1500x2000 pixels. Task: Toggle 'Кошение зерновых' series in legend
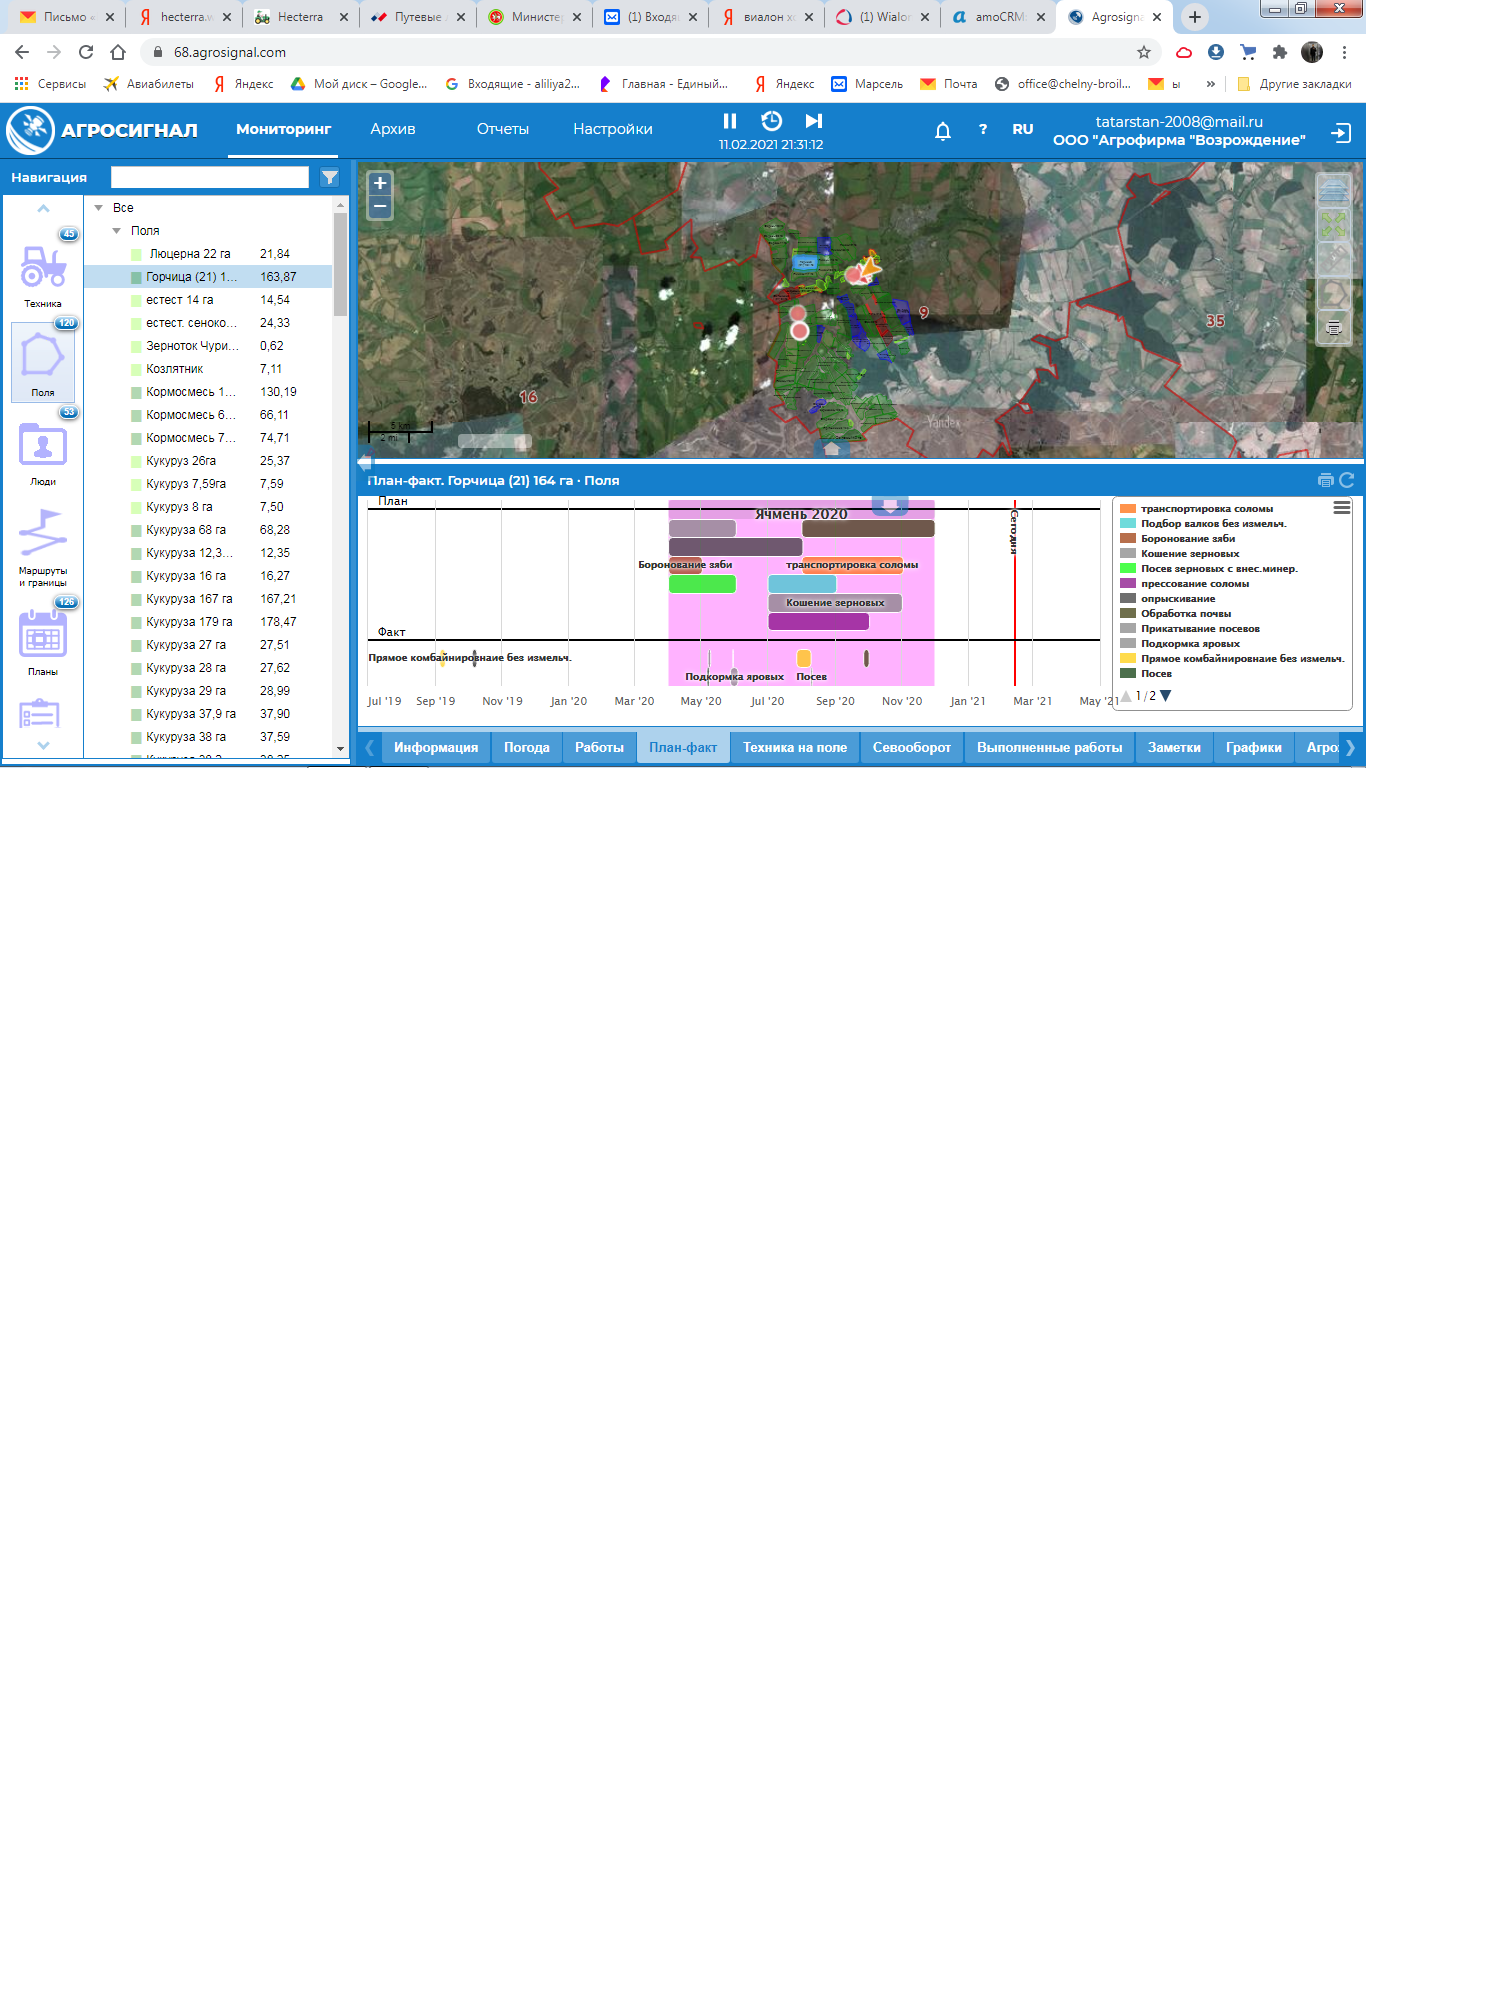1189,554
